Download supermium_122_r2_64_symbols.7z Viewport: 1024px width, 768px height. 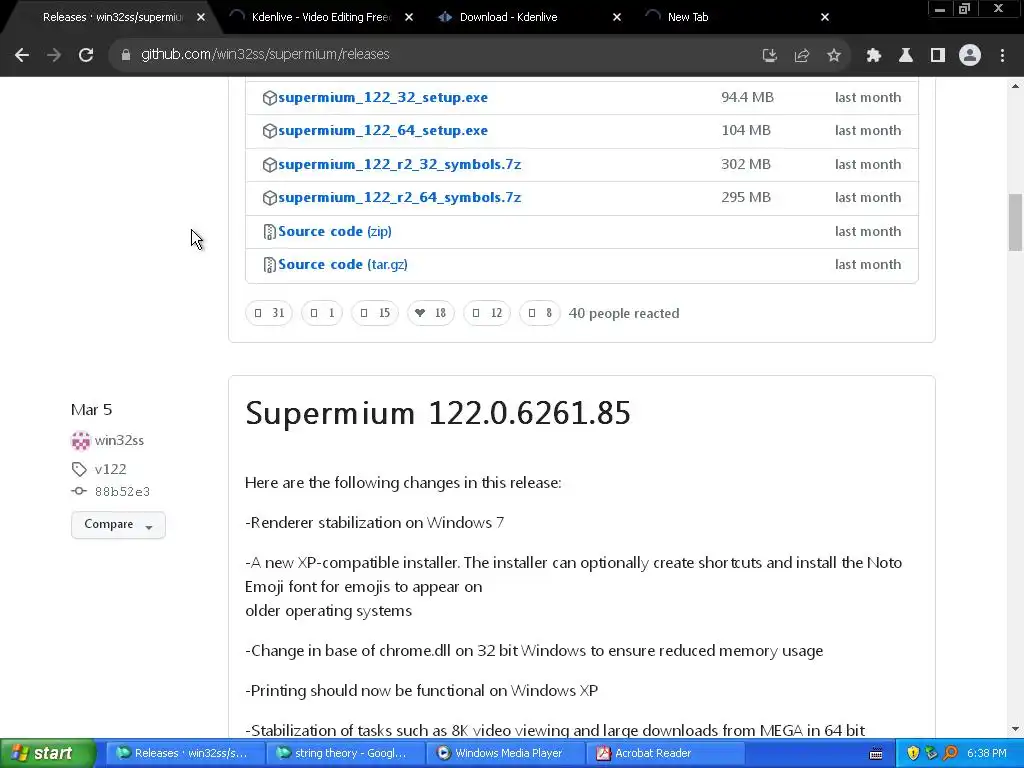click(x=400, y=197)
